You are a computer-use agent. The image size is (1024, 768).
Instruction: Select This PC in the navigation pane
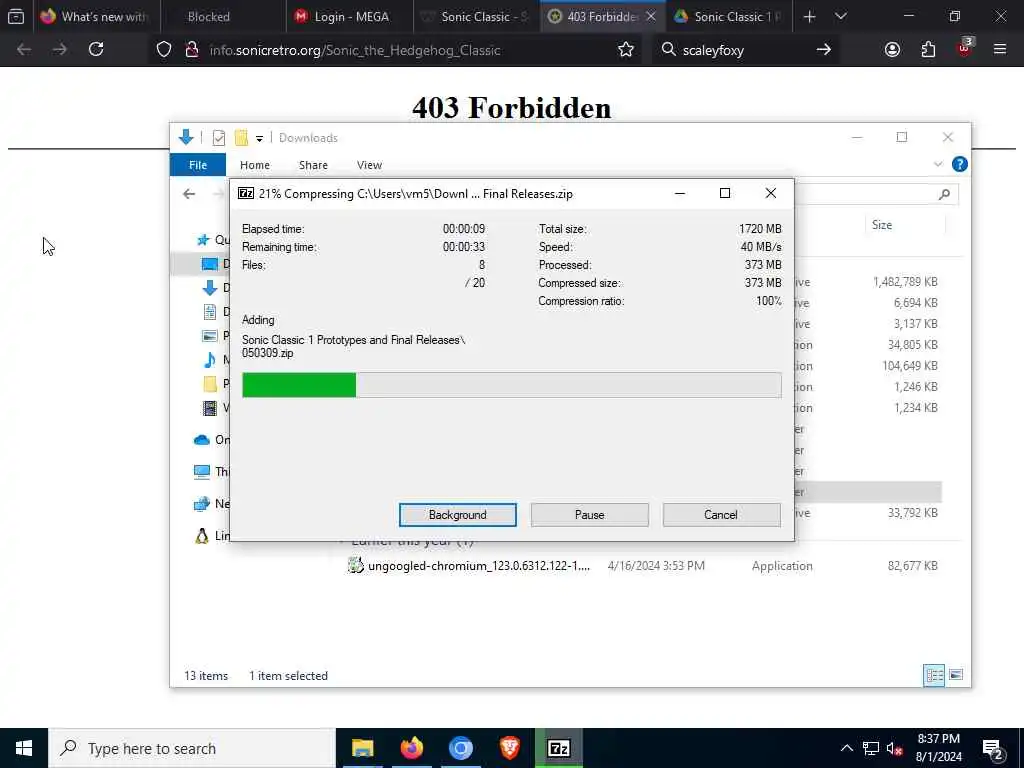(212, 472)
